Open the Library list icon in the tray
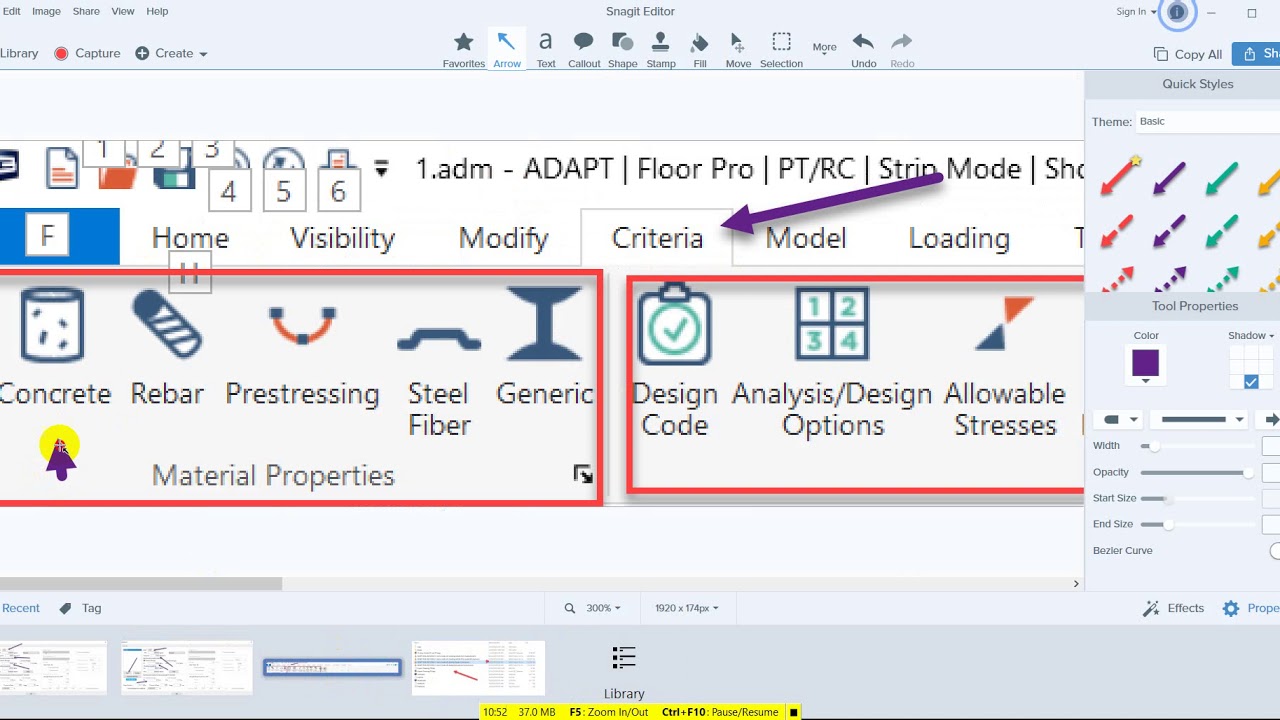 coord(624,657)
